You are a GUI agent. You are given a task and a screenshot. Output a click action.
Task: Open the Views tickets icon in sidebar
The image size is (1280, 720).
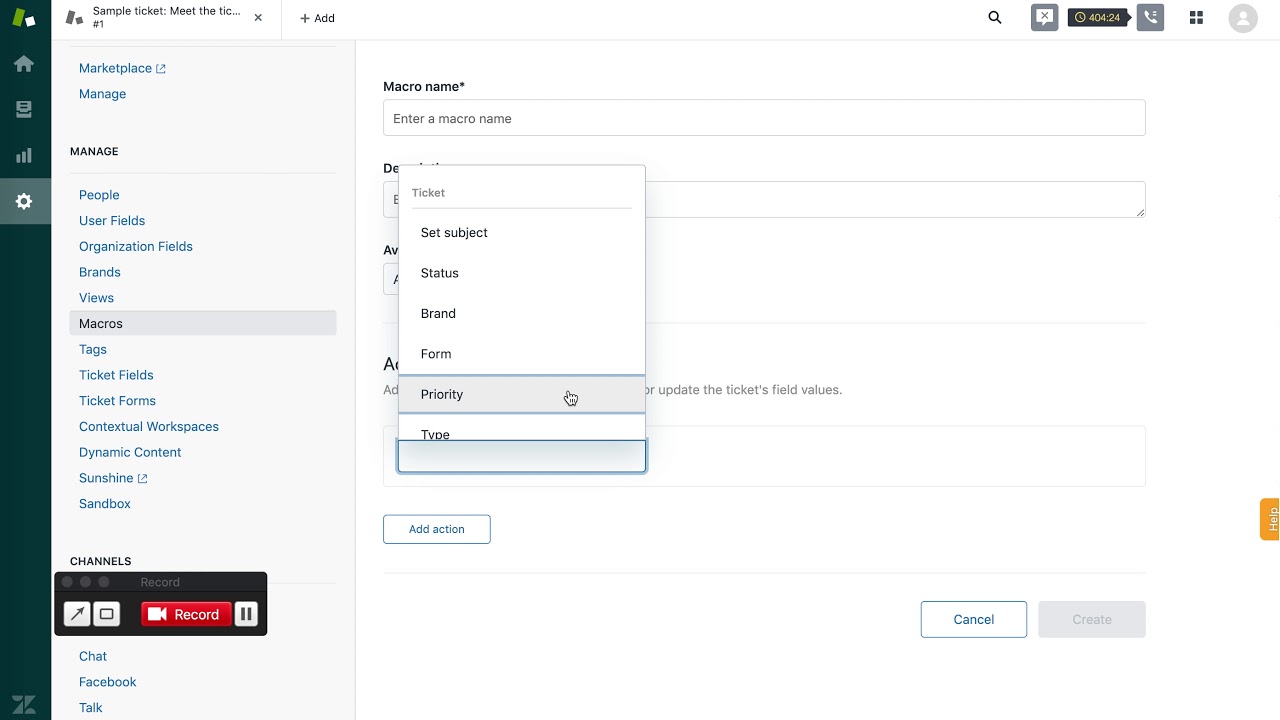coord(24,110)
